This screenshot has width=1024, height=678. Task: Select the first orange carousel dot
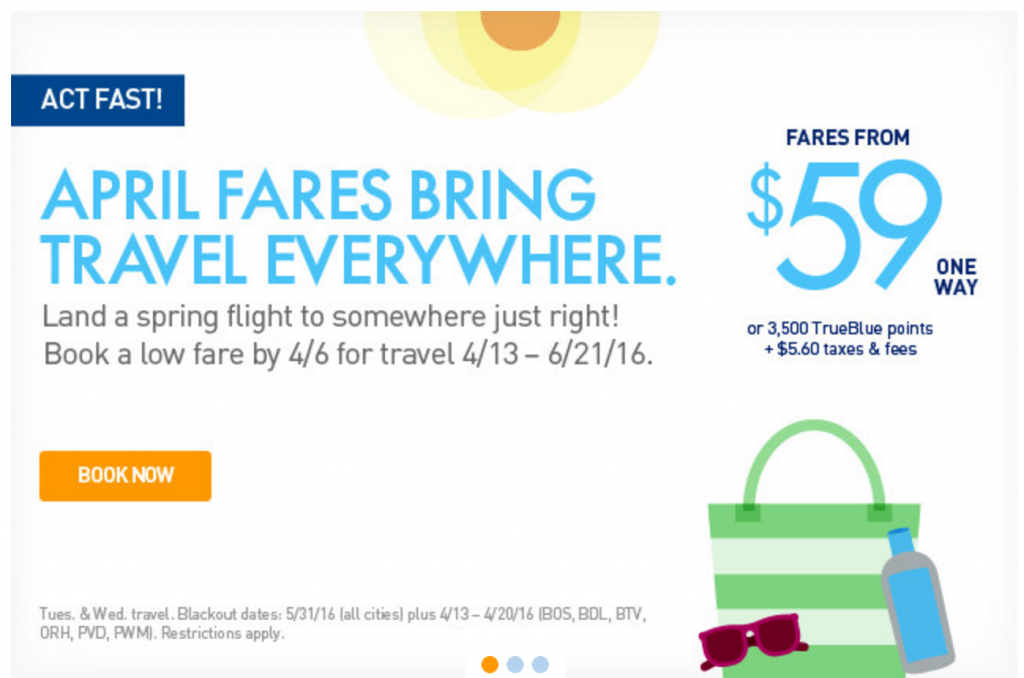[x=490, y=664]
